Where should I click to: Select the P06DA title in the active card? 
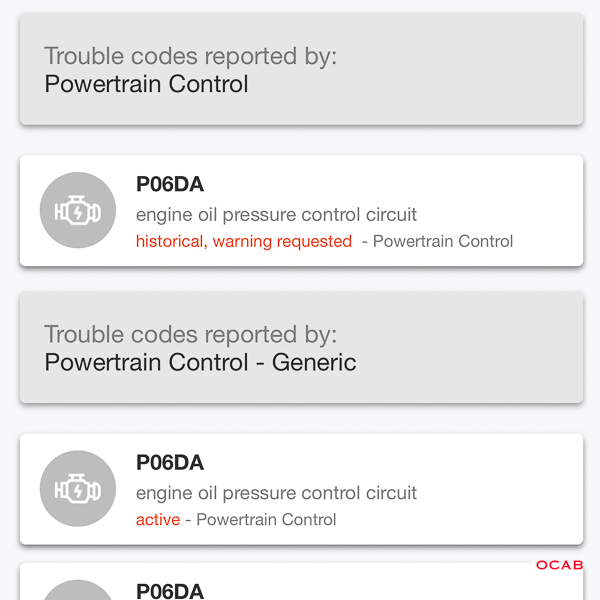pyautogui.click(x=170, y=463)
